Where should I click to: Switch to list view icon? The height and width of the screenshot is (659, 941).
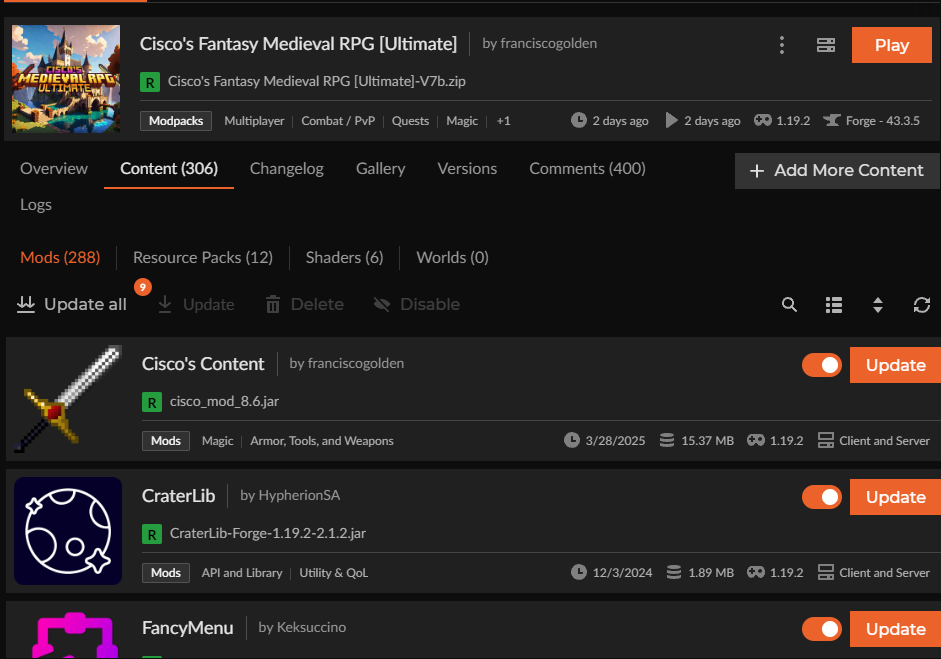click(834, 305)
